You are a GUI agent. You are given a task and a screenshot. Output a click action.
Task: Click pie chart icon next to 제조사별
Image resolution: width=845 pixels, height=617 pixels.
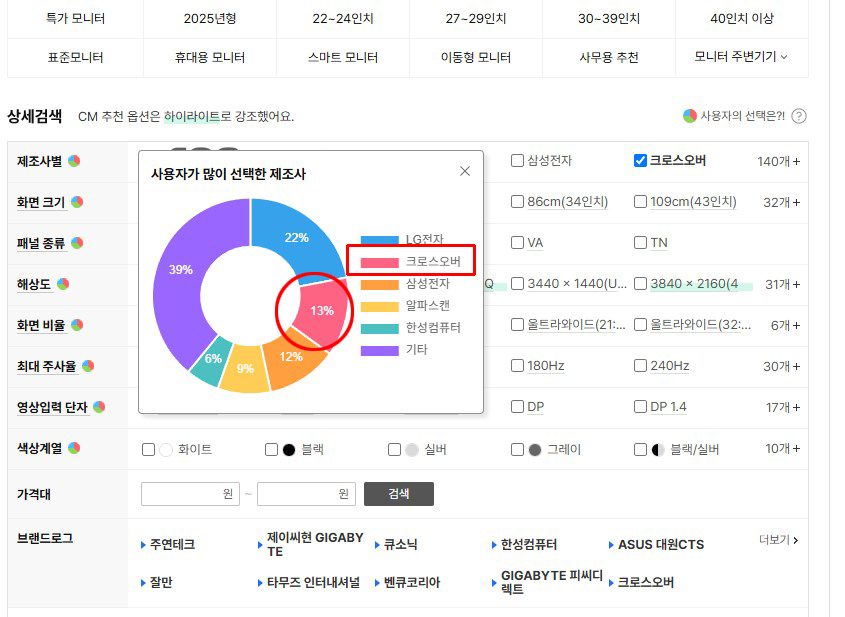point(75,161)
